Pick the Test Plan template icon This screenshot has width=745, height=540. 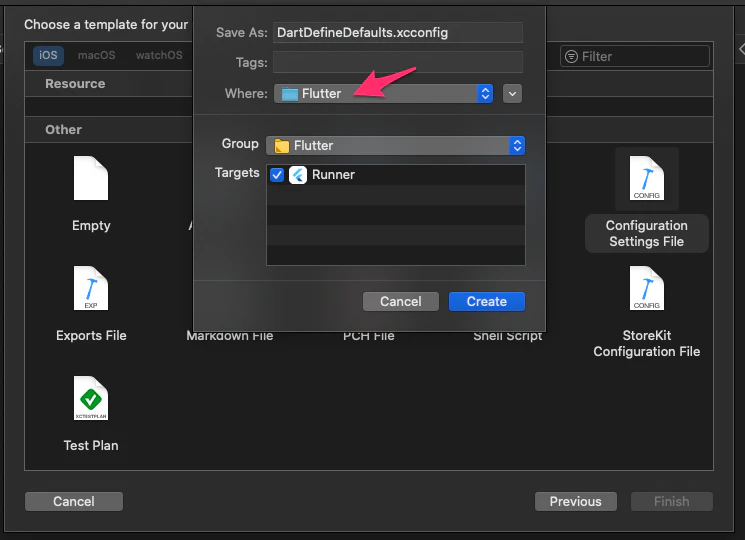pyautogui.click(x=91, y=398)
